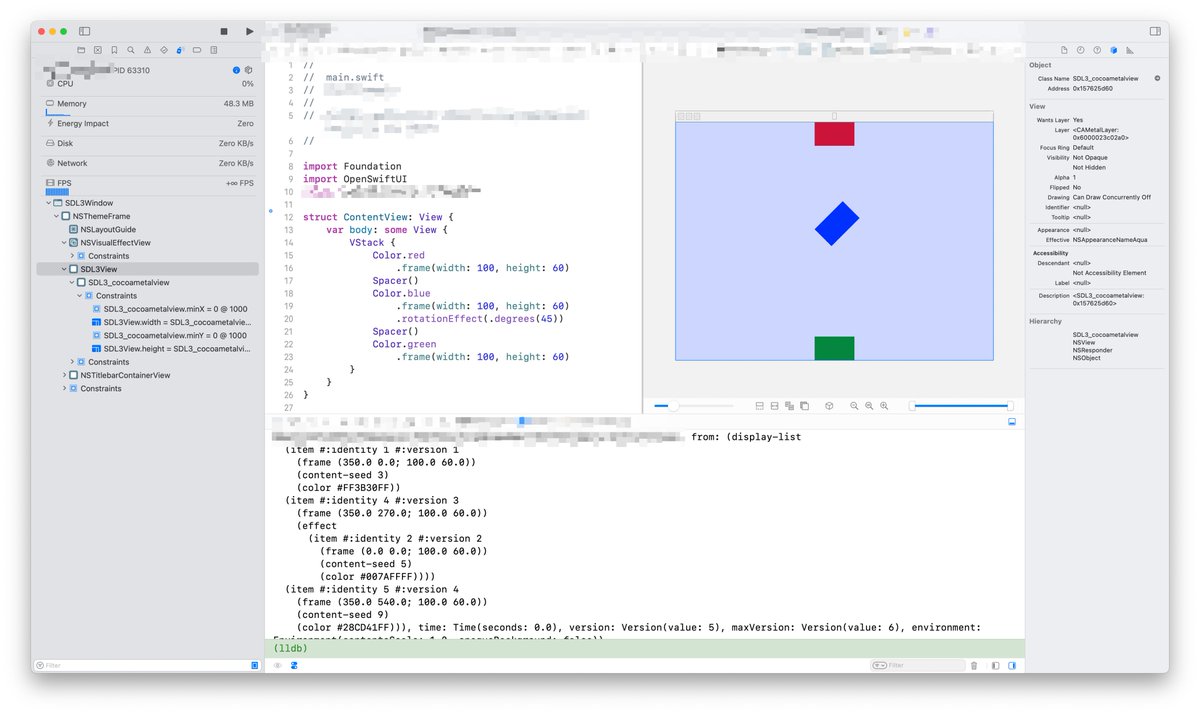Image resolution: width=1200 pixels, height=714 pixels.
Task: Open the Breakpoint navigator
Action: click(x=197, y=49)
